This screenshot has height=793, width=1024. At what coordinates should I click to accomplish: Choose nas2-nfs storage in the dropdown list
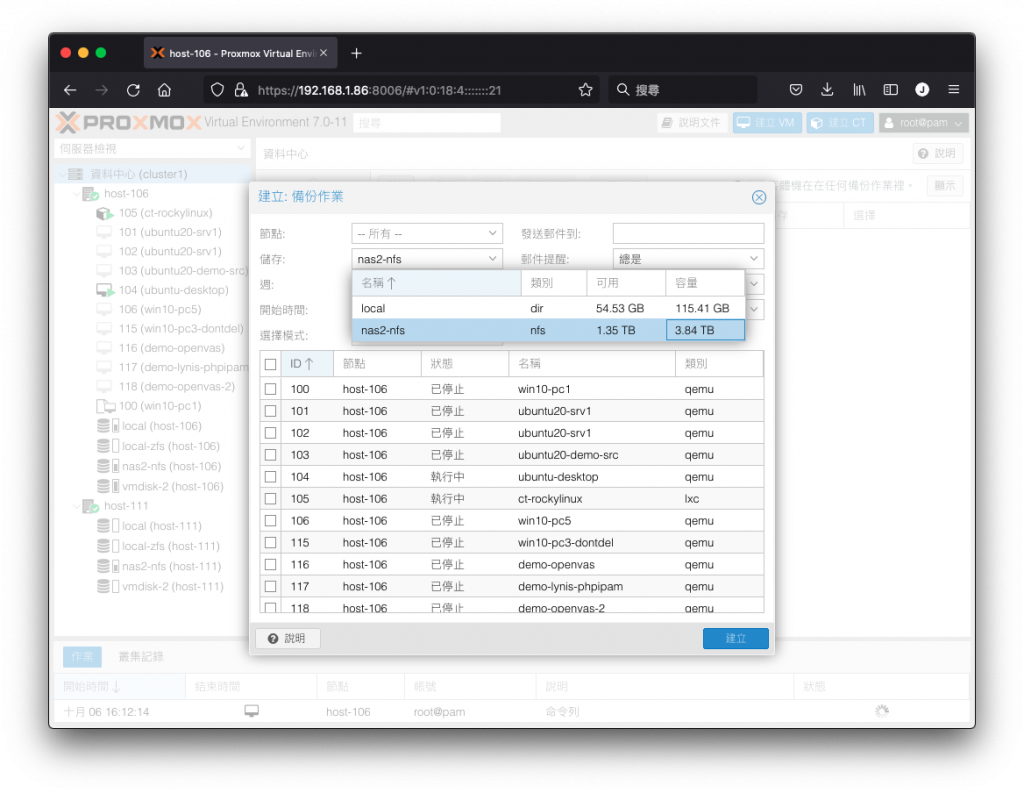[x=548, y=331]
